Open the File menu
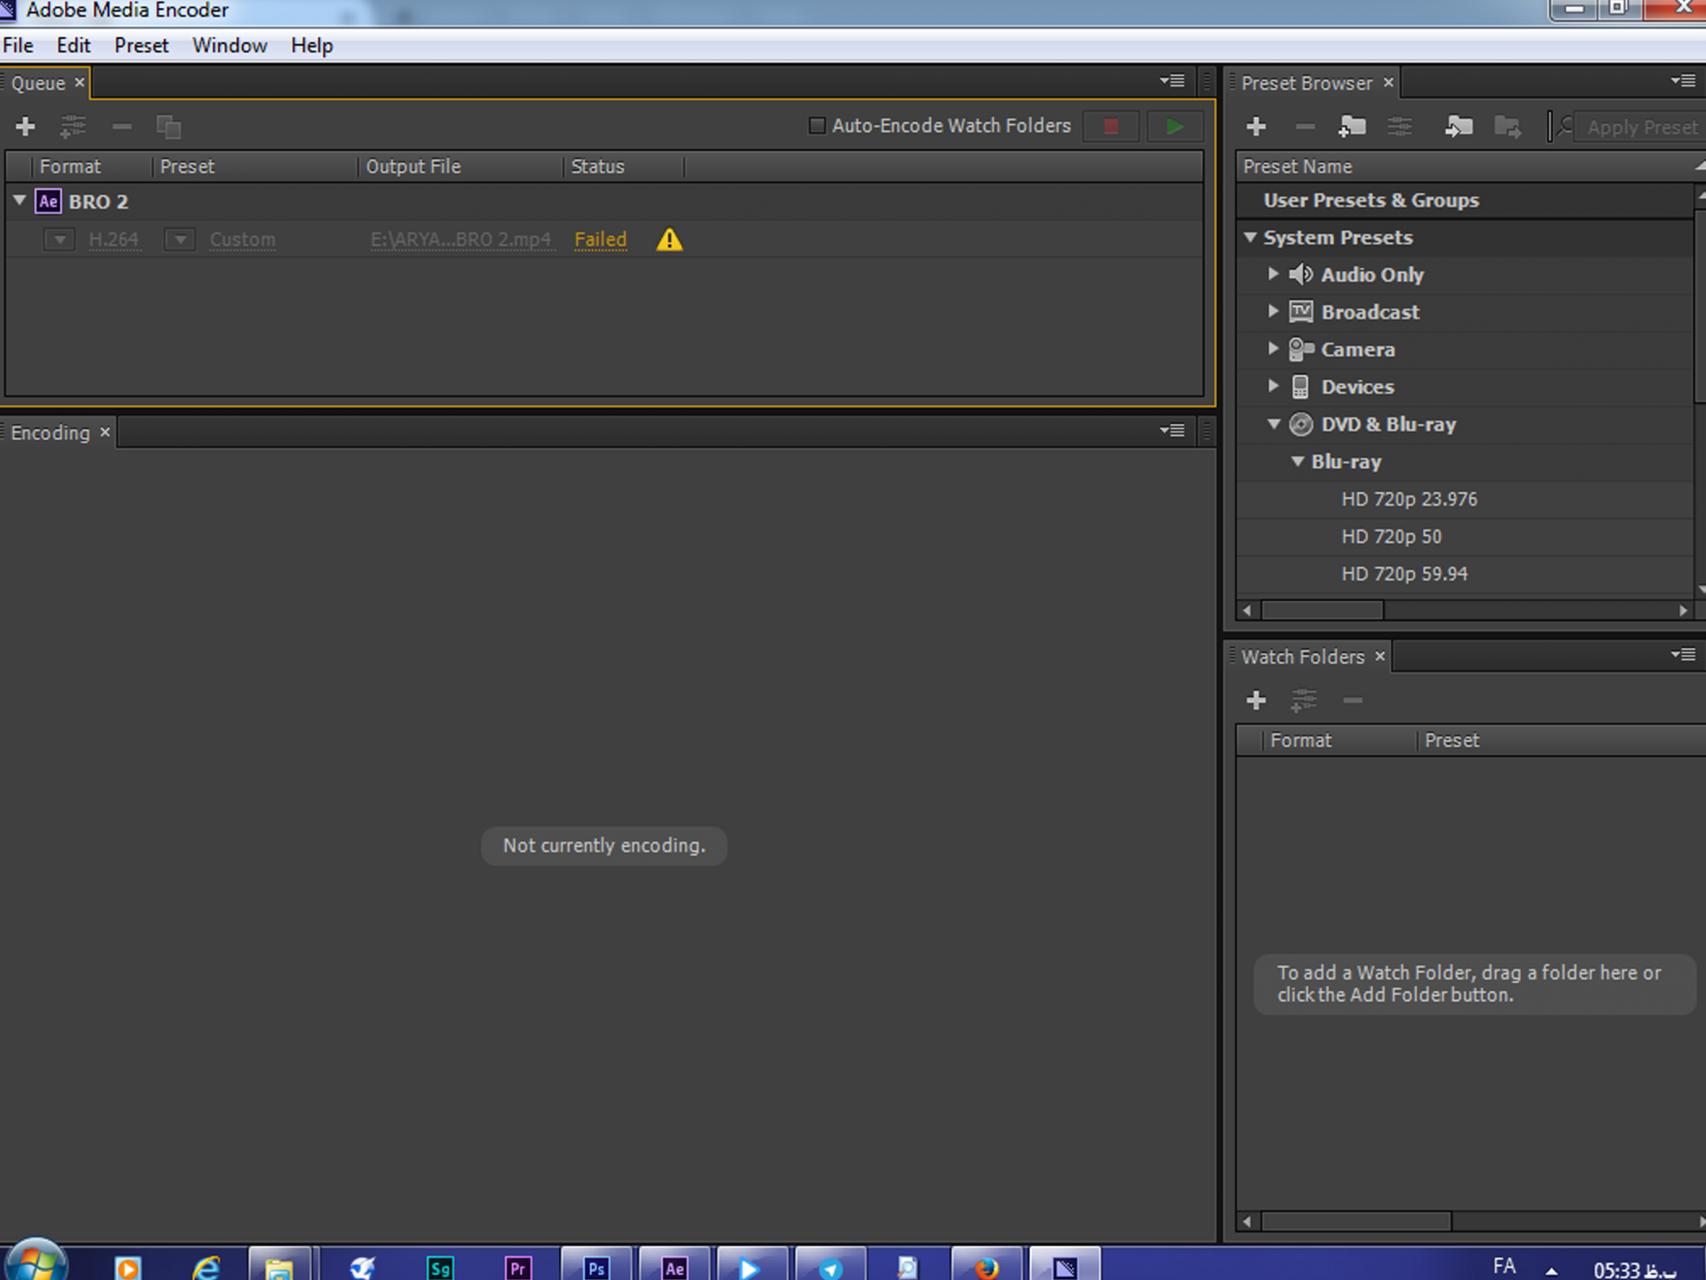Image resolution: width=1706 pixels, height=1280 pixels. tap(18, 46)
